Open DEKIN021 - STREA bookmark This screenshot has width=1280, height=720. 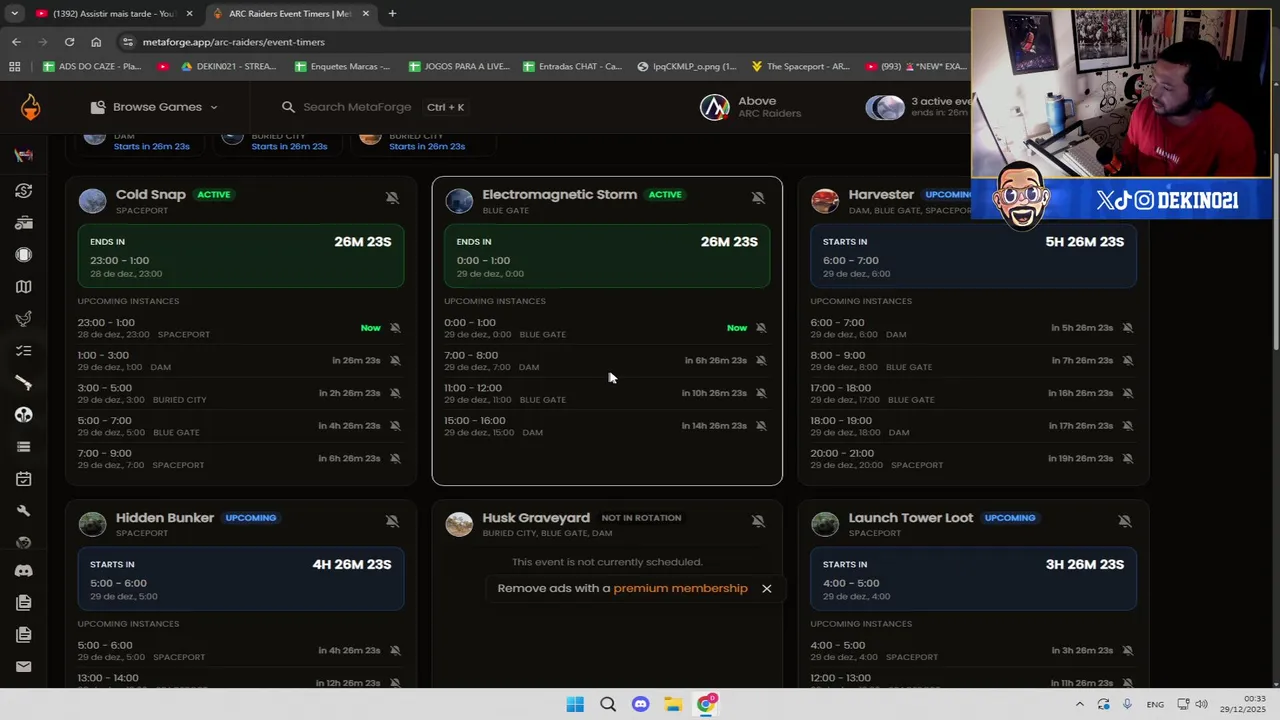tap(229, 67)
